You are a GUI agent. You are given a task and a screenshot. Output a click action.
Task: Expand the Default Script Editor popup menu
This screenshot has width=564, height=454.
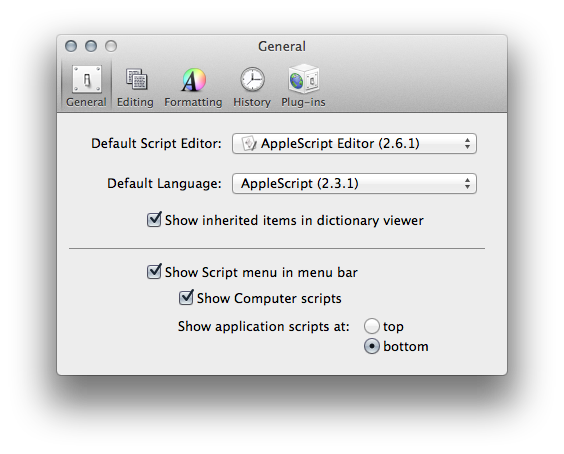tap(354, 144)
